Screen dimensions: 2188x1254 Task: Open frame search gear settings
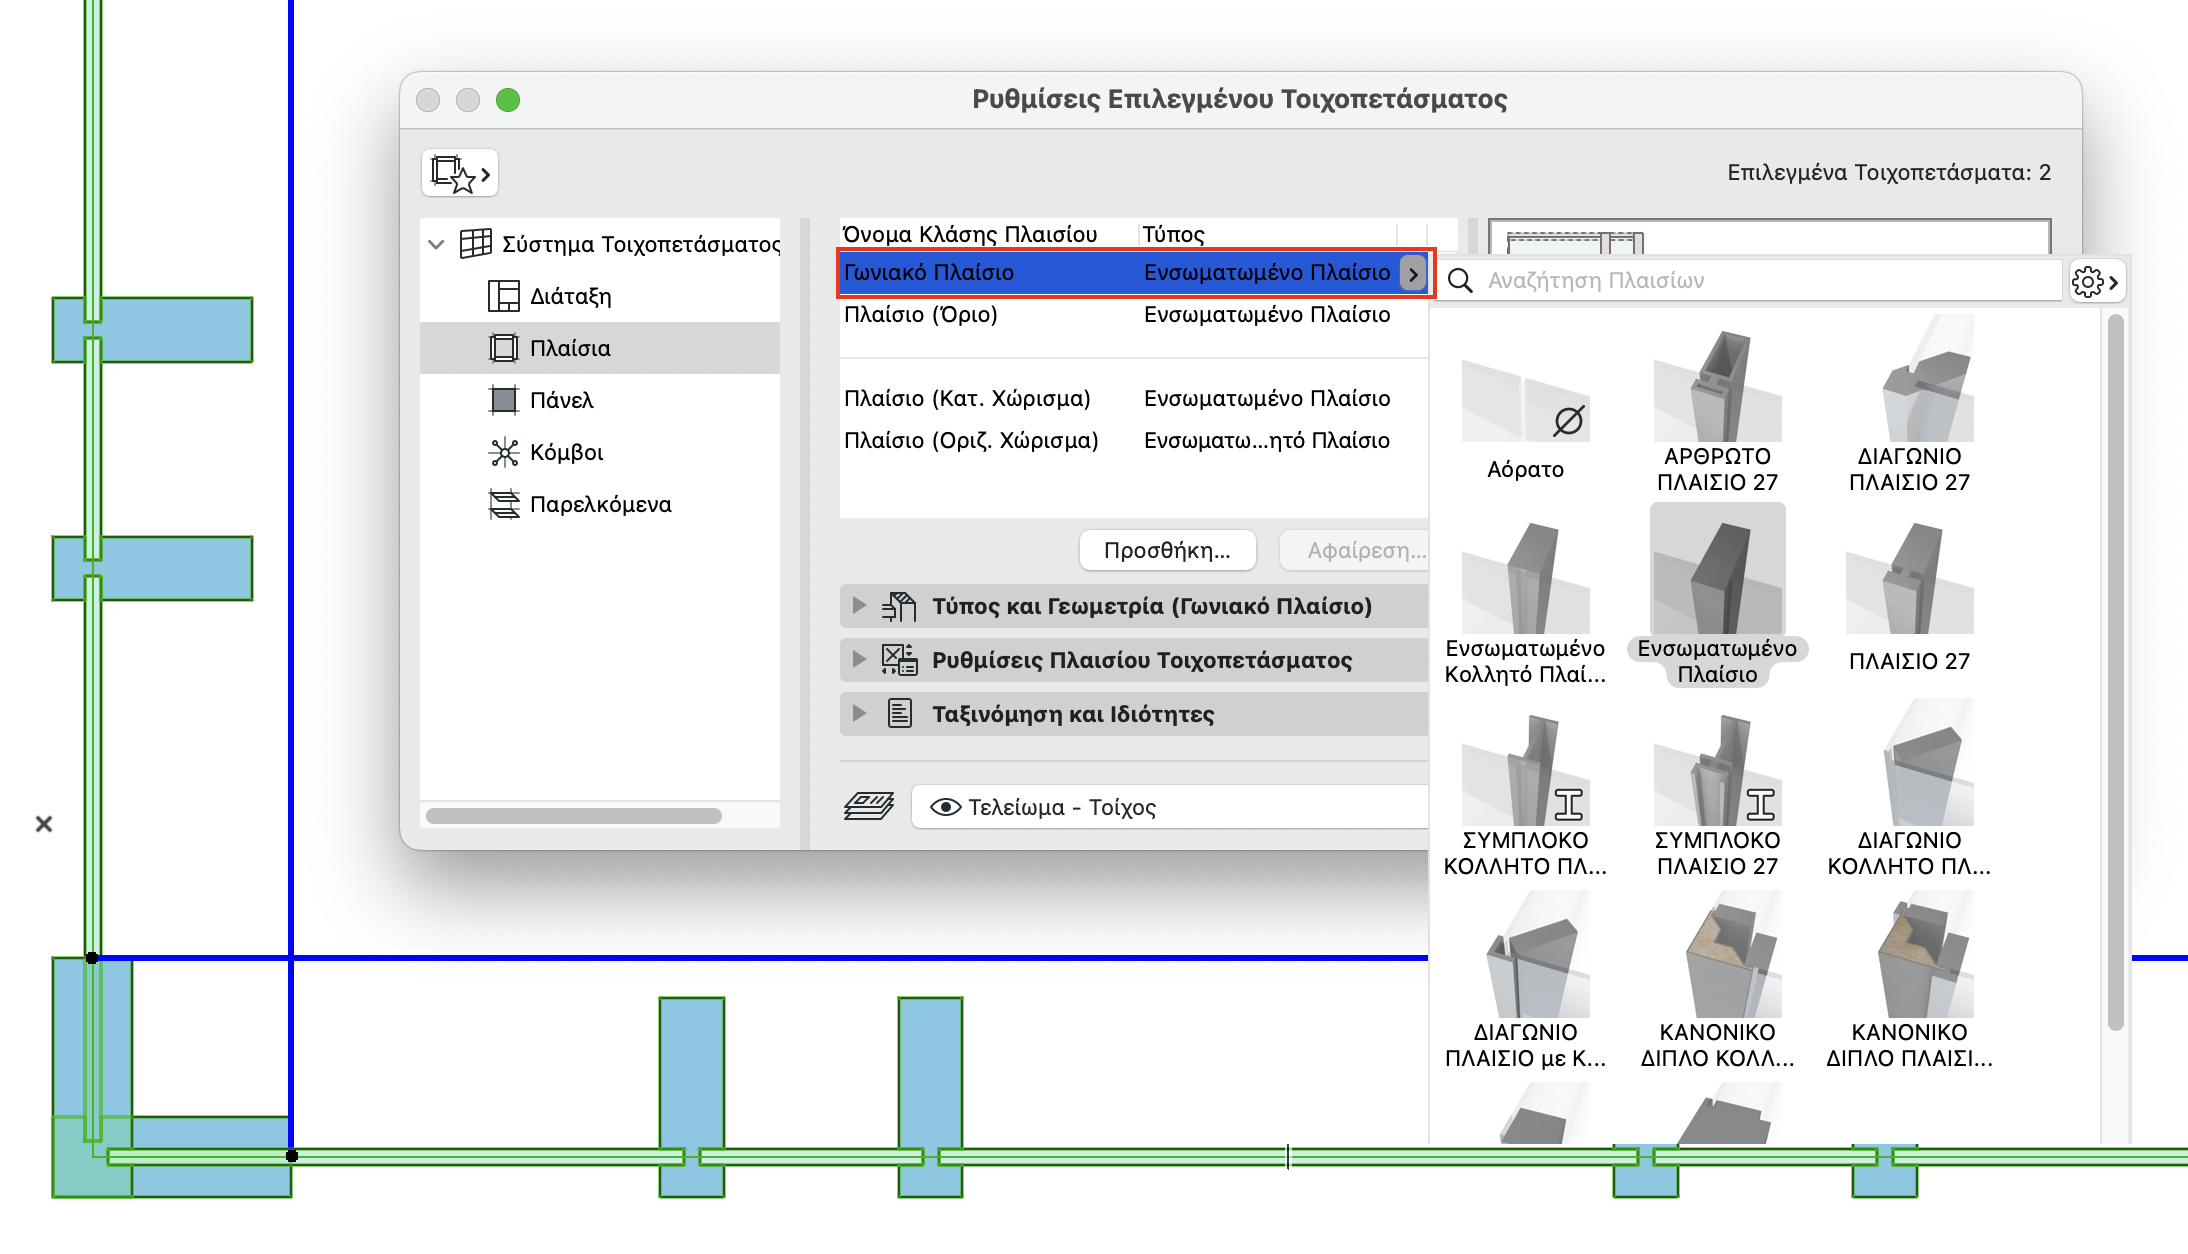coord(2094,282)
